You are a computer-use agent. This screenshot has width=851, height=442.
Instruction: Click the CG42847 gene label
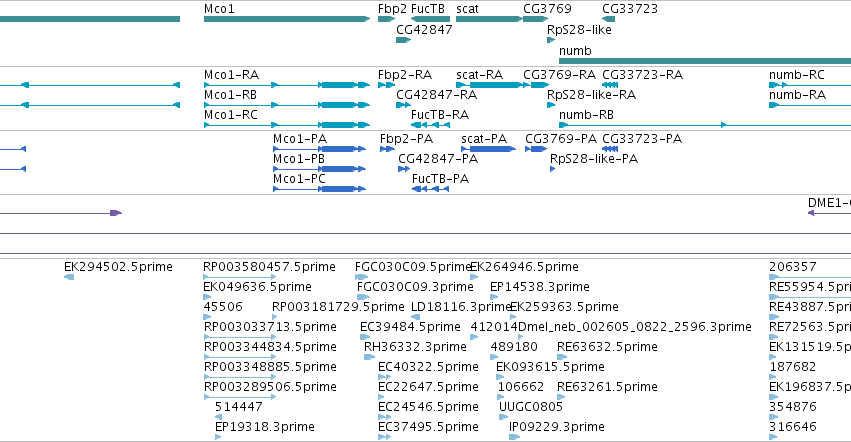[x=424, y=30]
